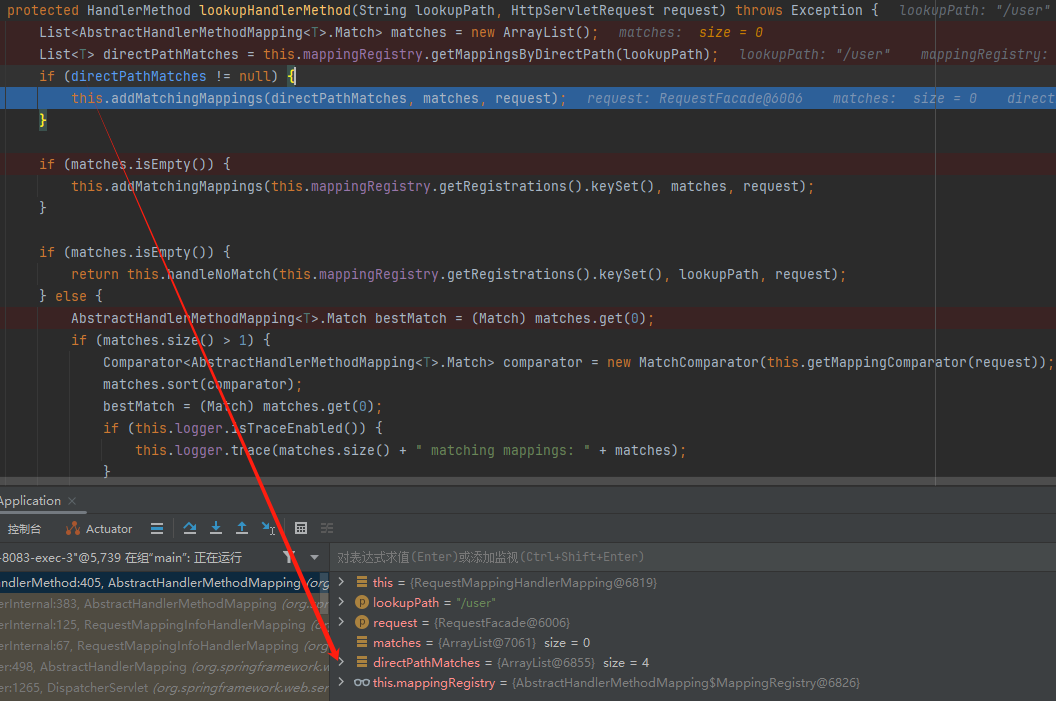Click the editor horizontal scrollbar
Screen dimensions: 1056x701
click(467, 481)
